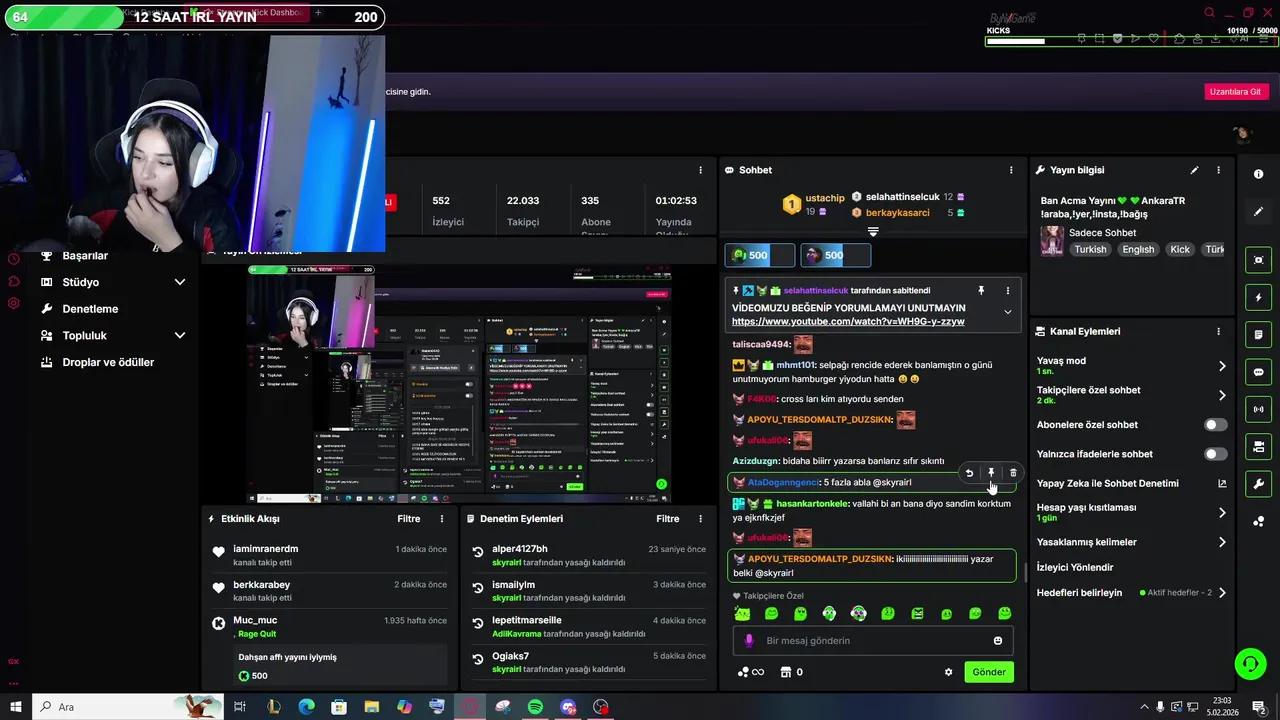This screenshot has width=1280, height=720.
Task: Reply to AtaDoganngenci's message with the arrow icon
Action: pos(969,473)
